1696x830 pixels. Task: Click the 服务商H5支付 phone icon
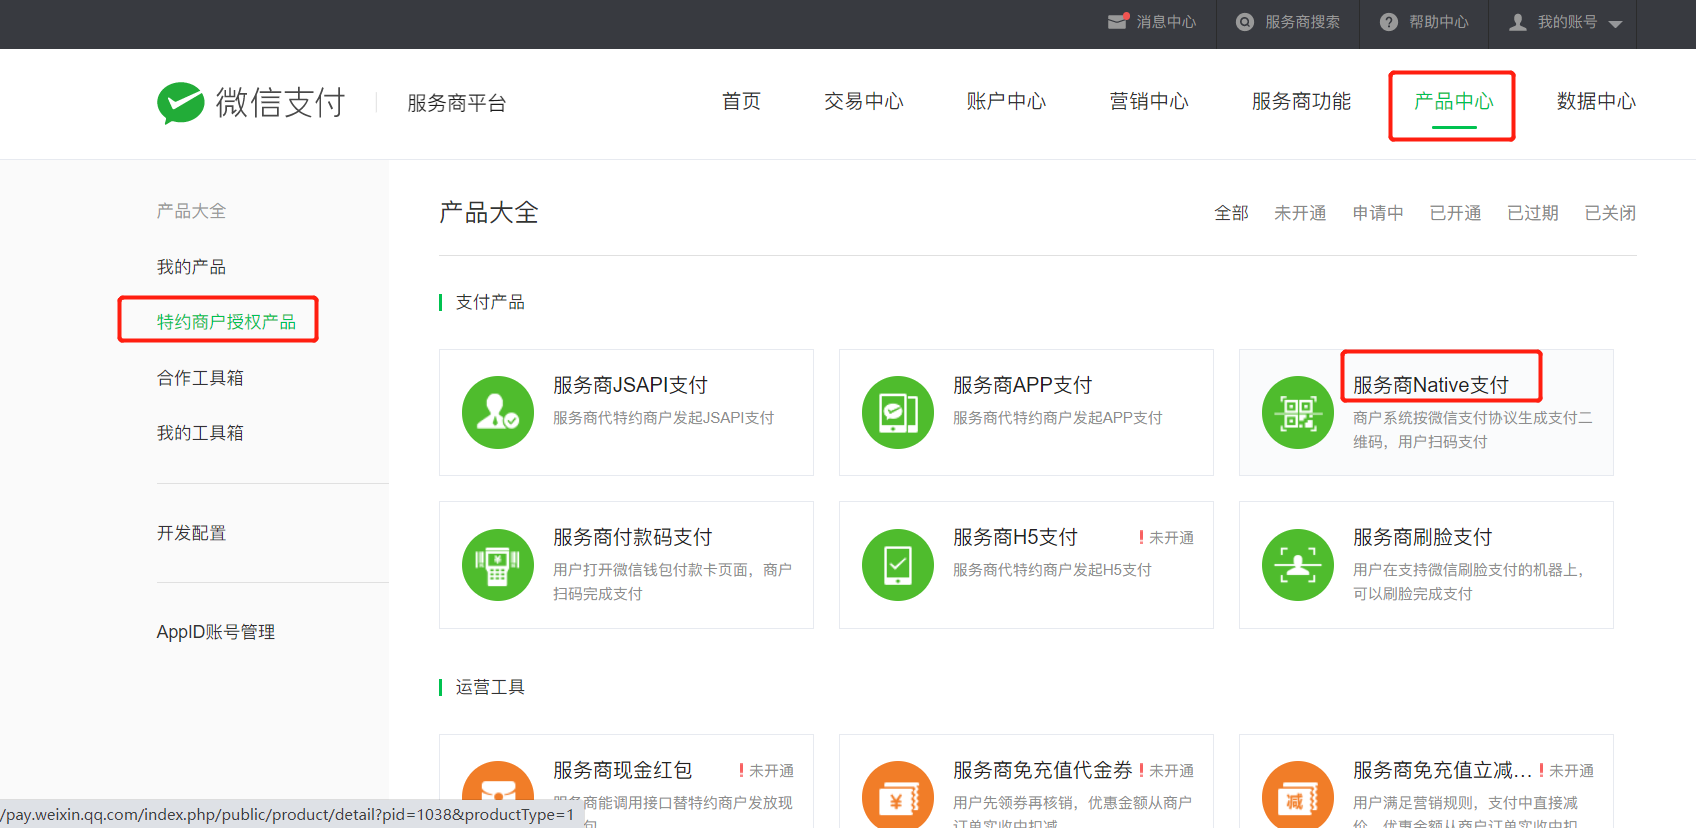pyautogui.click(x=898, y=565)
